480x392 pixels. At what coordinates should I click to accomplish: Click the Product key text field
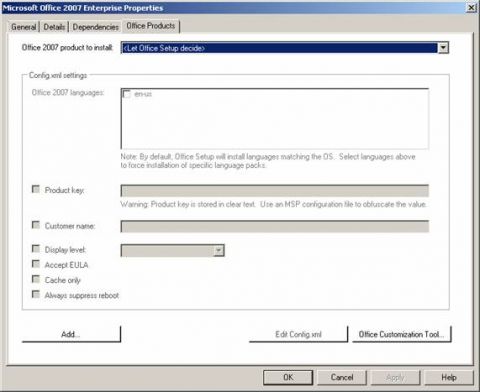275,191
